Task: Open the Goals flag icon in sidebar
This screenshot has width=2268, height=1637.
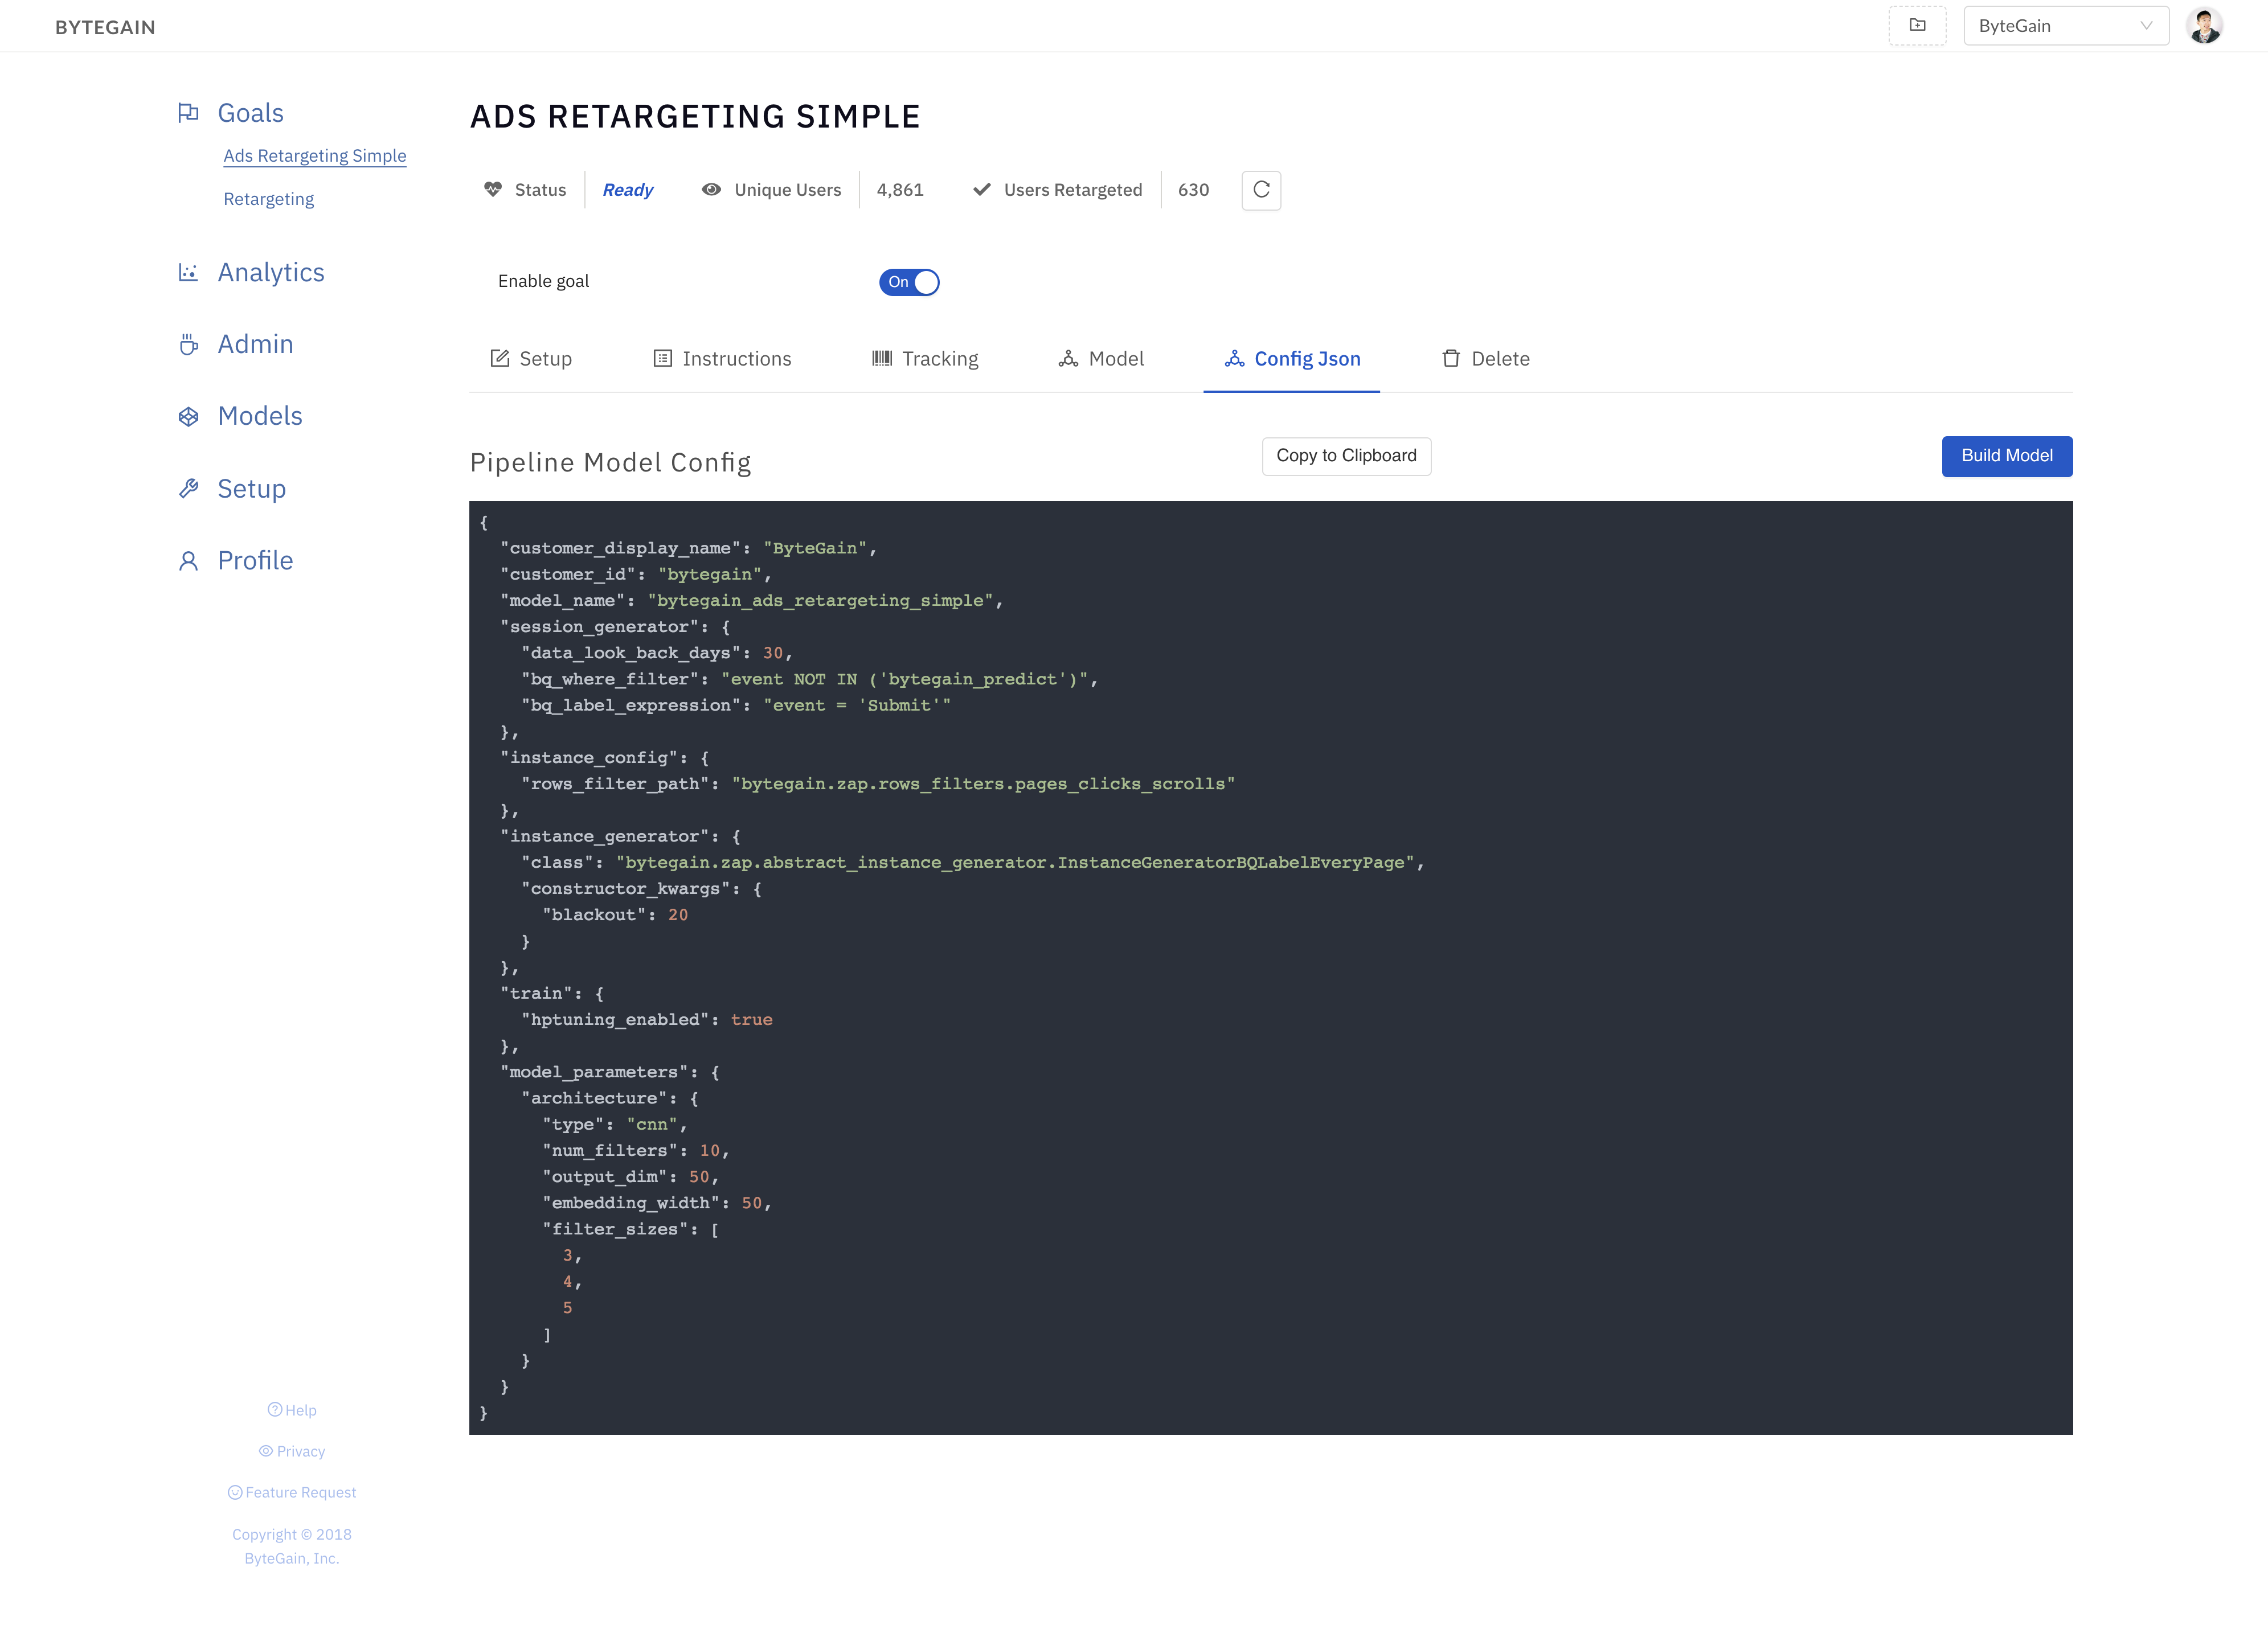Action: pos(190,113)
